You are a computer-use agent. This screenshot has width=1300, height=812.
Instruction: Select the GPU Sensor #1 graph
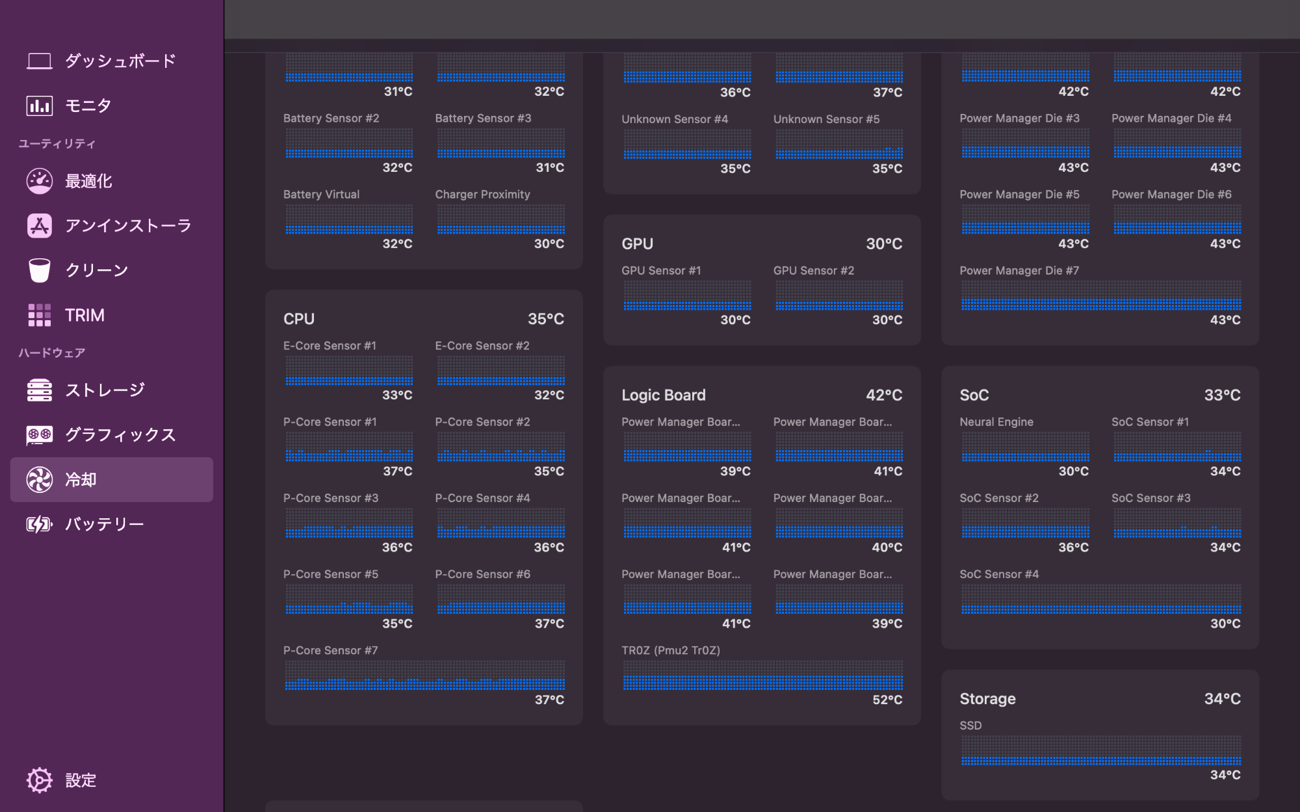click(x=687, y=295)
